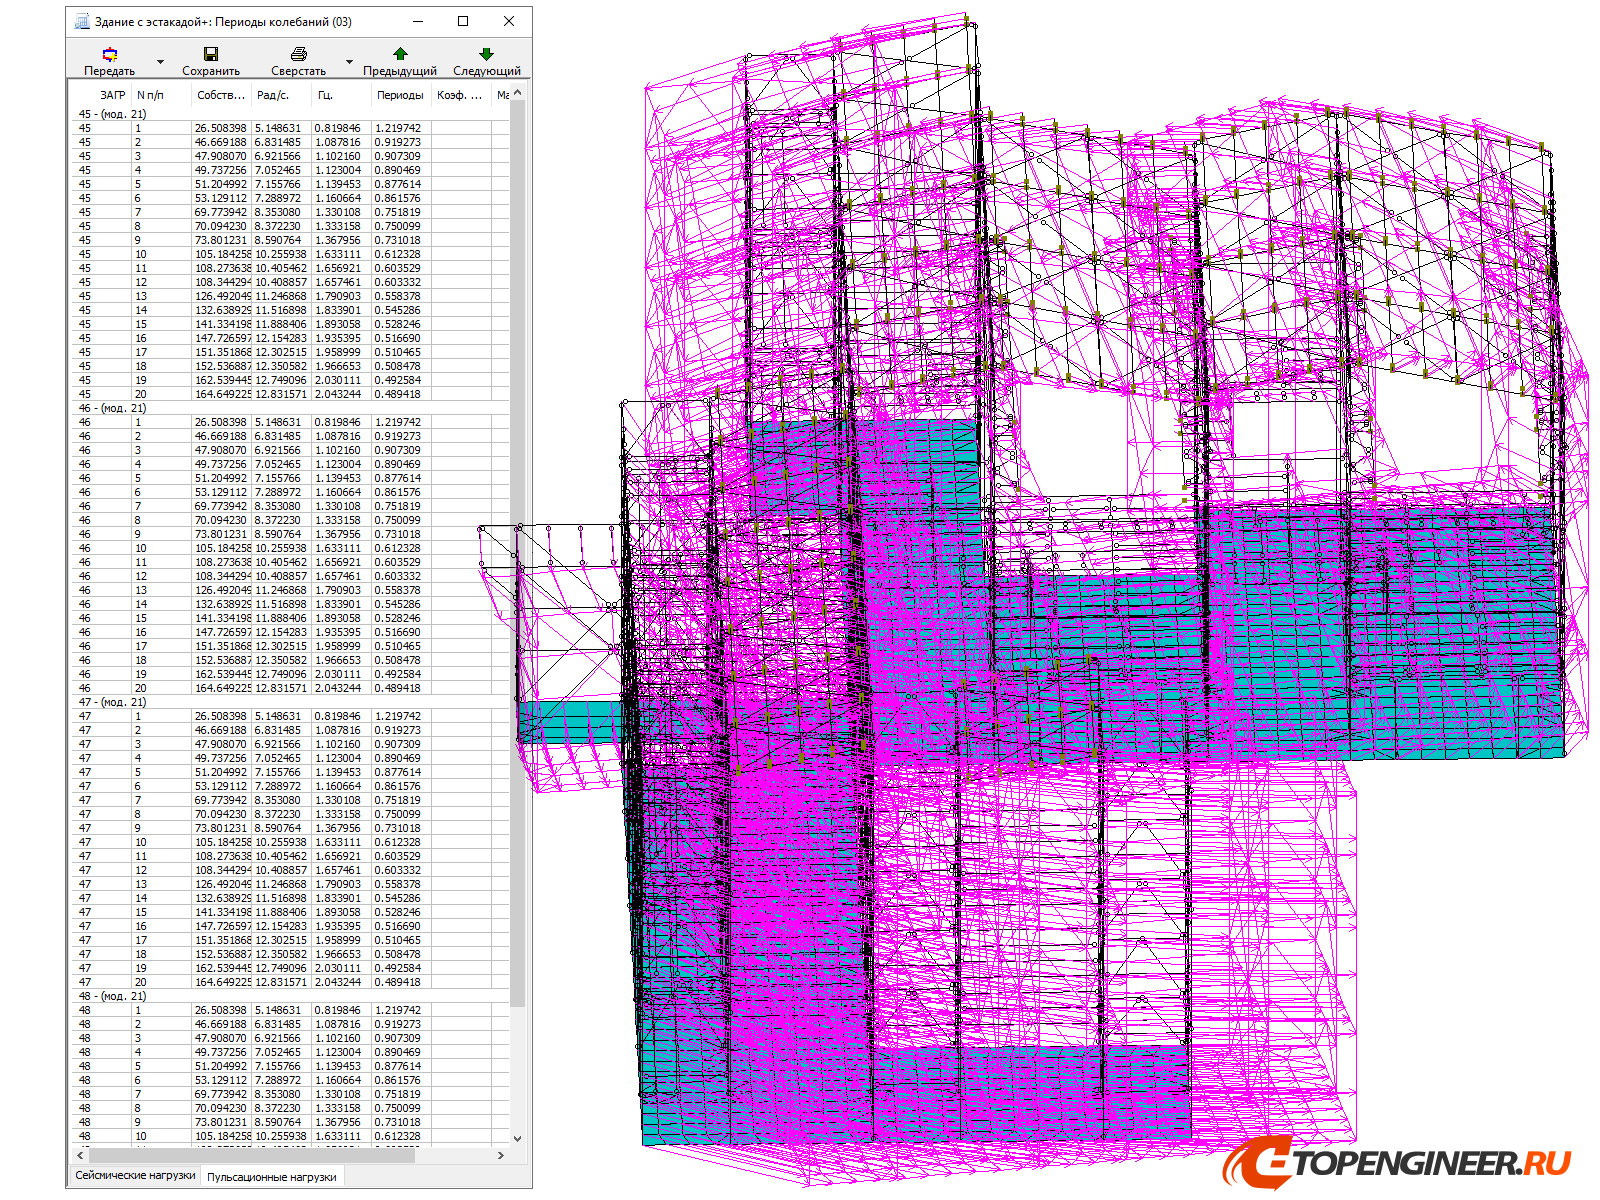Switch to Пульсационные нагрузки tab
Viewport: 1600px width, 1200px height.
tap(271, 1177)
